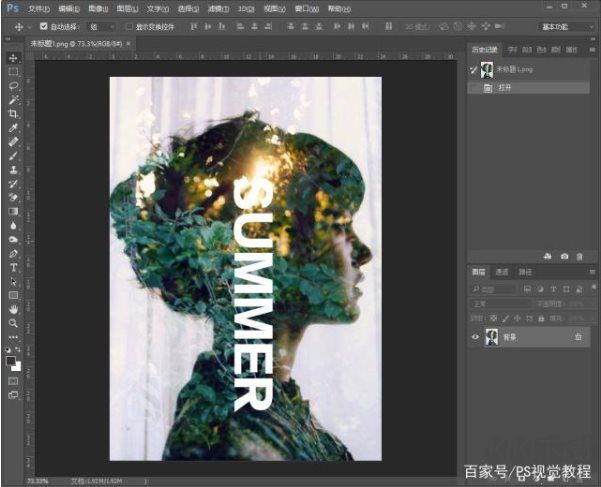Image resolution: width=601 pixels, height=487 pixels.
Task: Click the 打开 history step
Action: [505, 88]
